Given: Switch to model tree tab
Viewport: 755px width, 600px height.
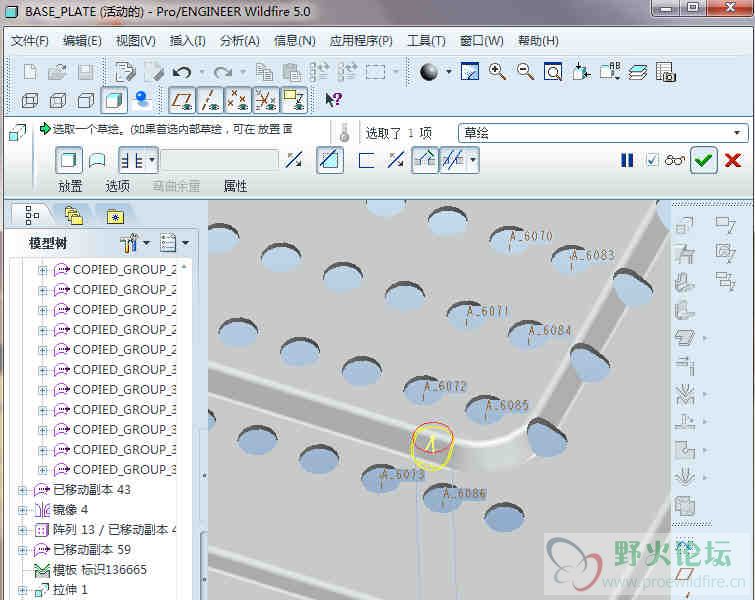Looking at the screenshot, I should click(32, 215).
